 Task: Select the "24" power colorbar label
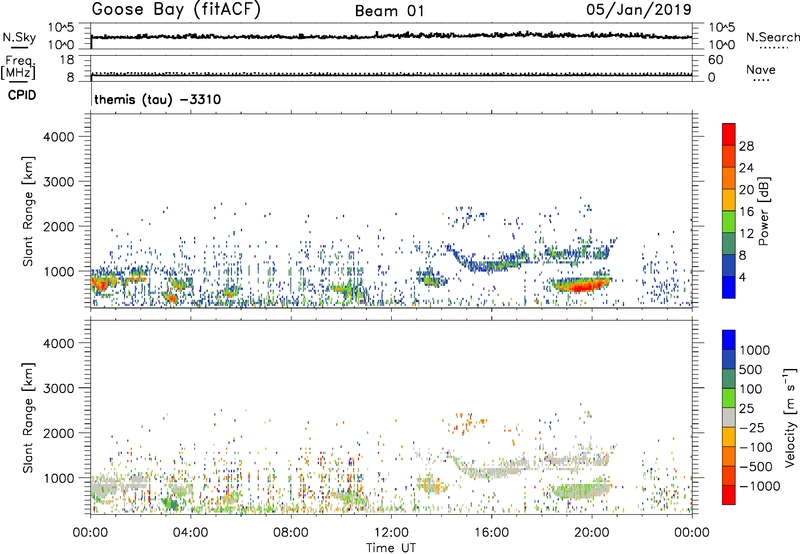pyautogui.click(x=746, y=168)
